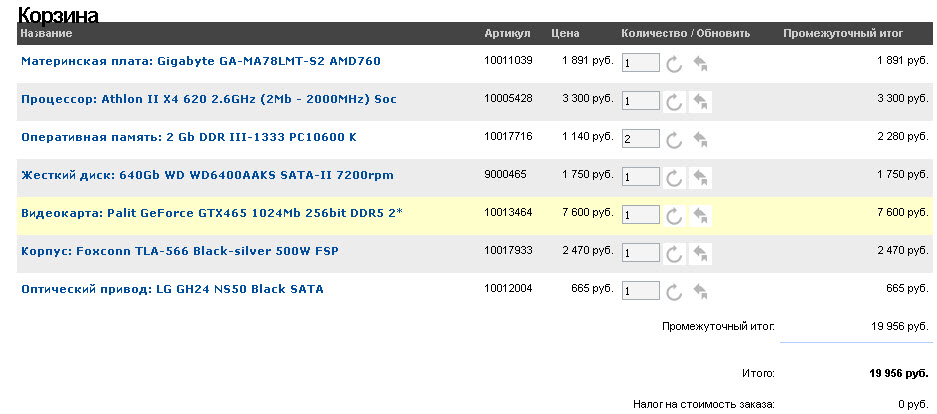Click the 0 руб. tax value
This screenshot has height=414, width=937.
(x=914, y=404)
